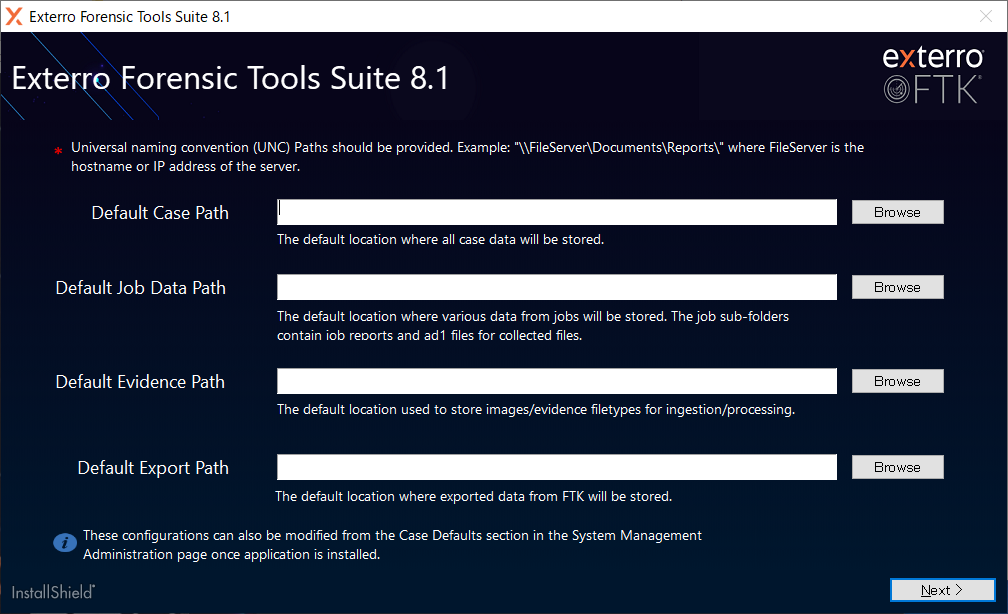Click the Default Case Path input field

(557, 212)
